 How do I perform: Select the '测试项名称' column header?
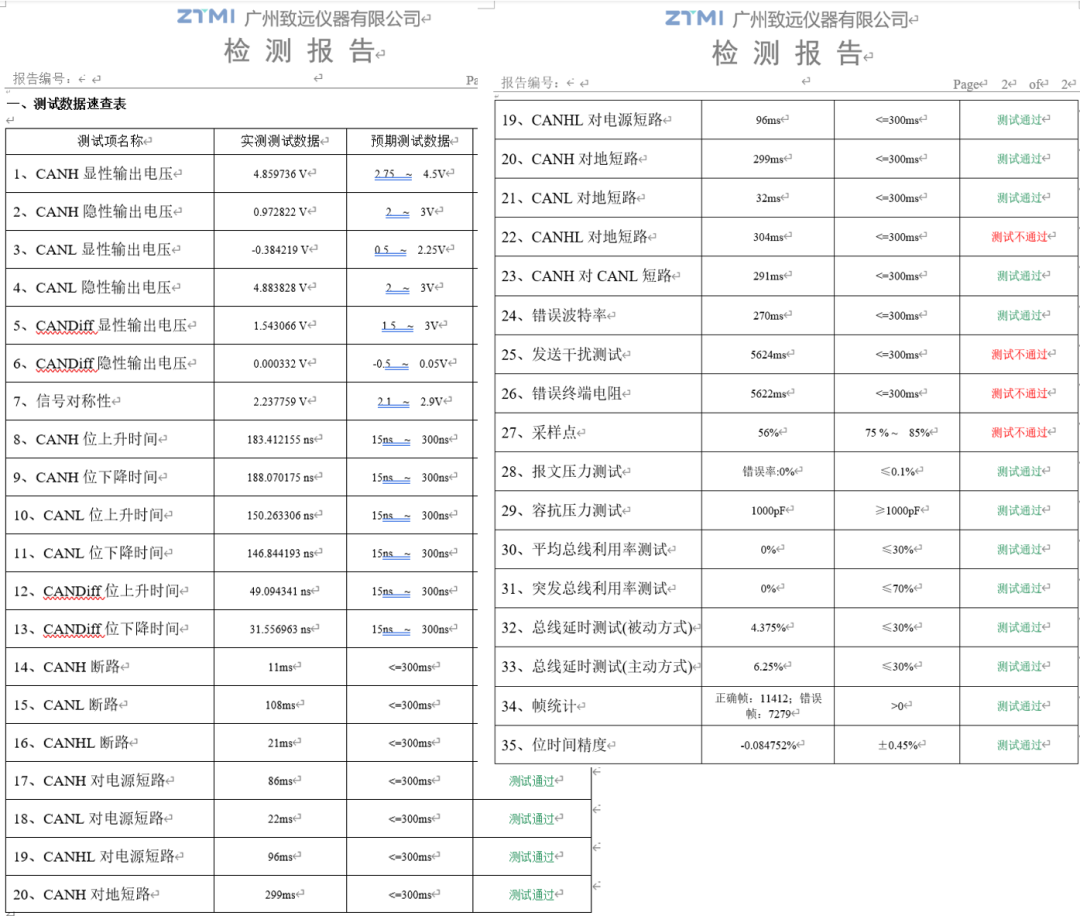click(110, 141)
